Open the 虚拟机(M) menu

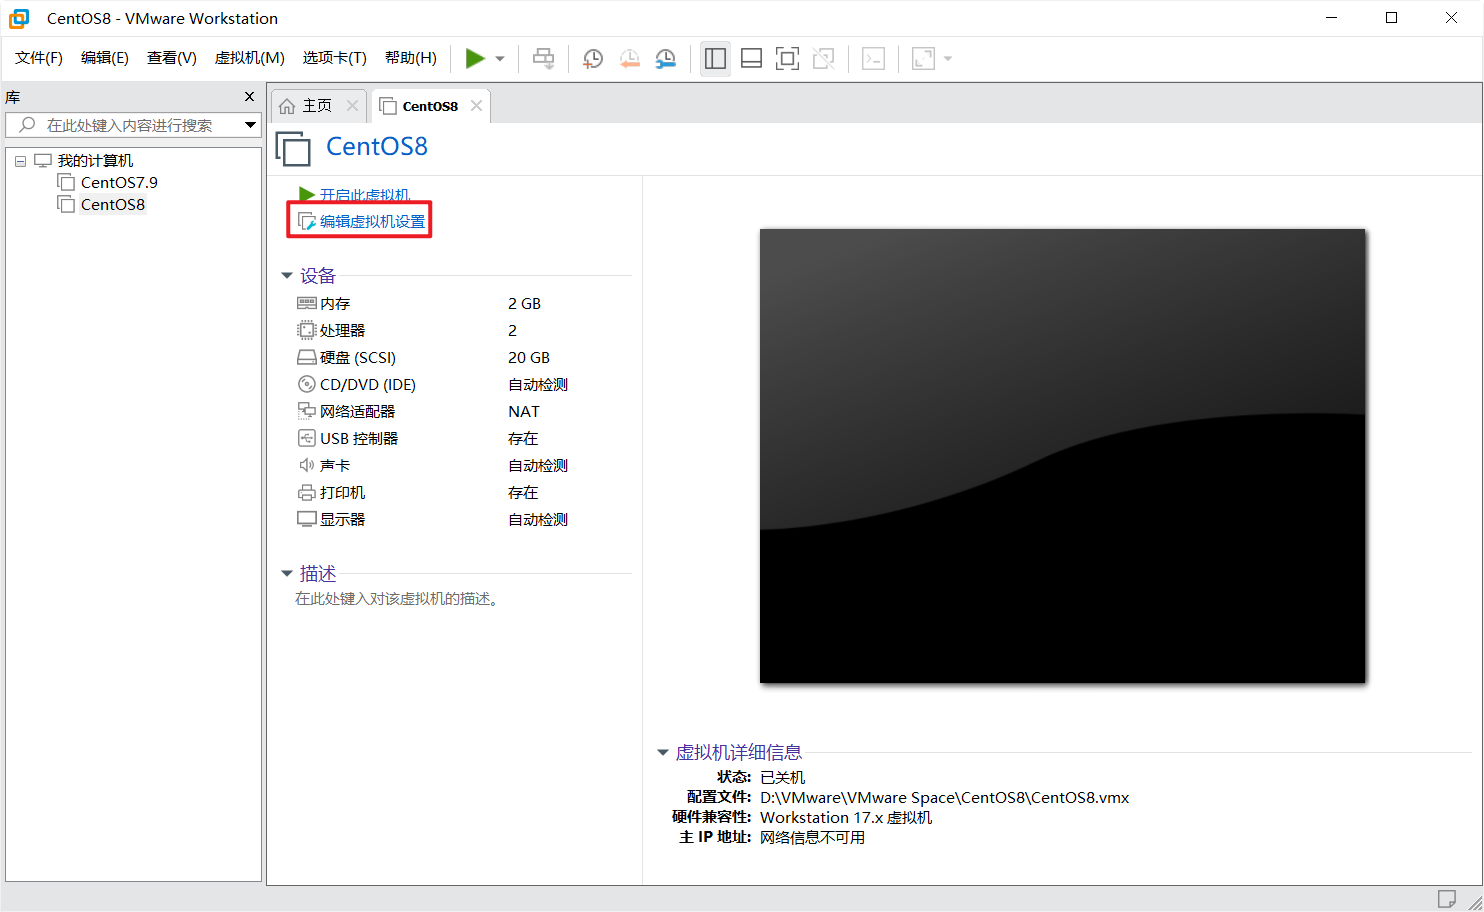[x=250, y=58]
